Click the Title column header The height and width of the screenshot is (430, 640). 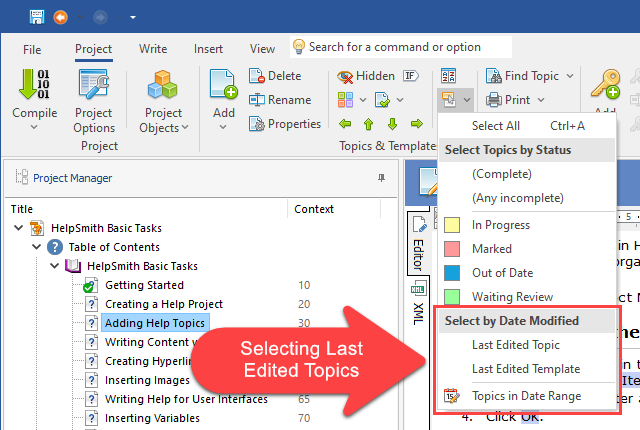tap(147, 209)
